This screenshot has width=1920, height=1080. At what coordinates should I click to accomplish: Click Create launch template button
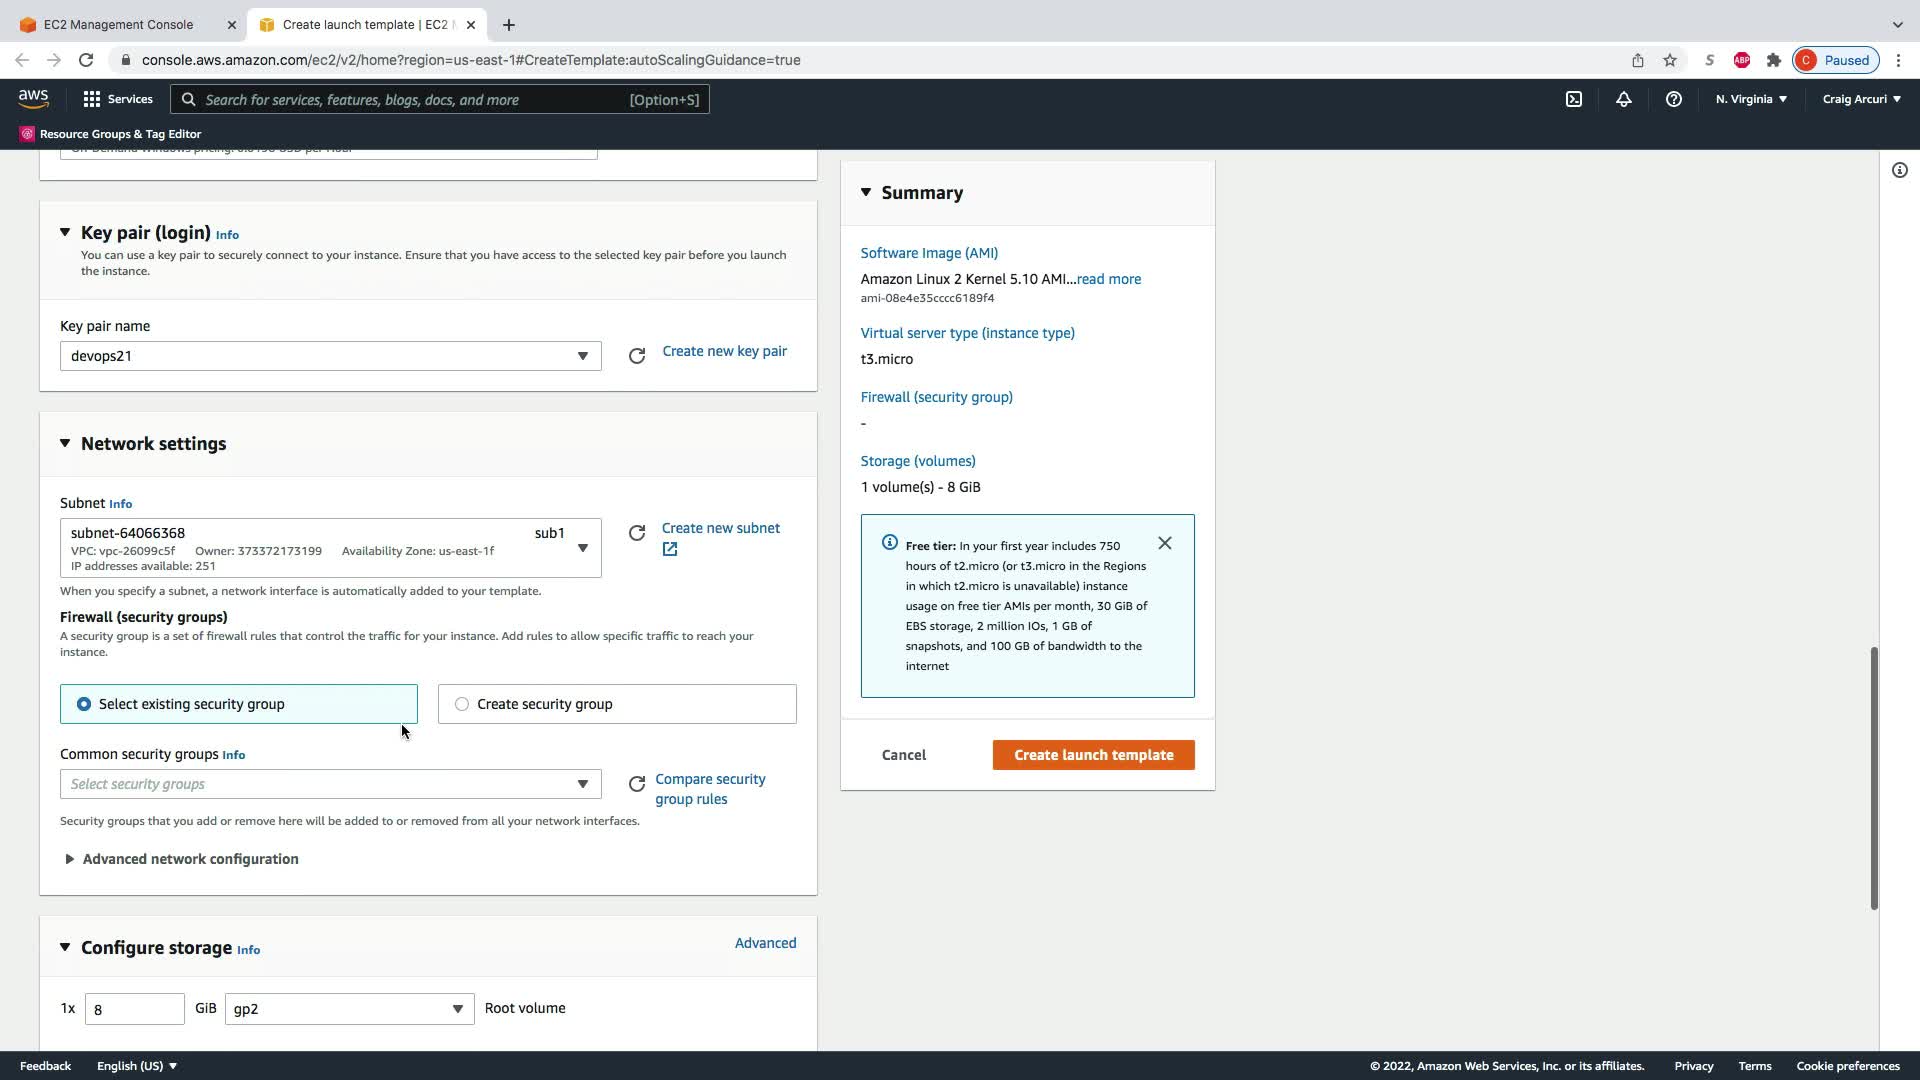pos(1093,755)
